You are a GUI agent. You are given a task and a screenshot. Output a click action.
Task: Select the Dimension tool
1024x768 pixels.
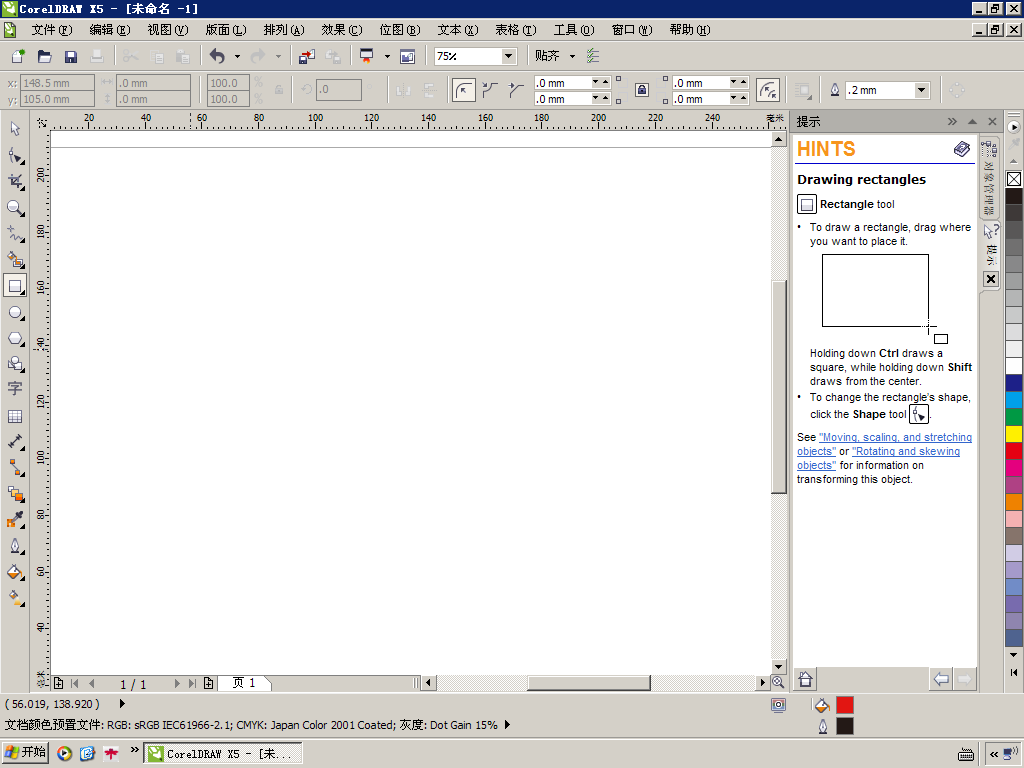pos(15,442)
